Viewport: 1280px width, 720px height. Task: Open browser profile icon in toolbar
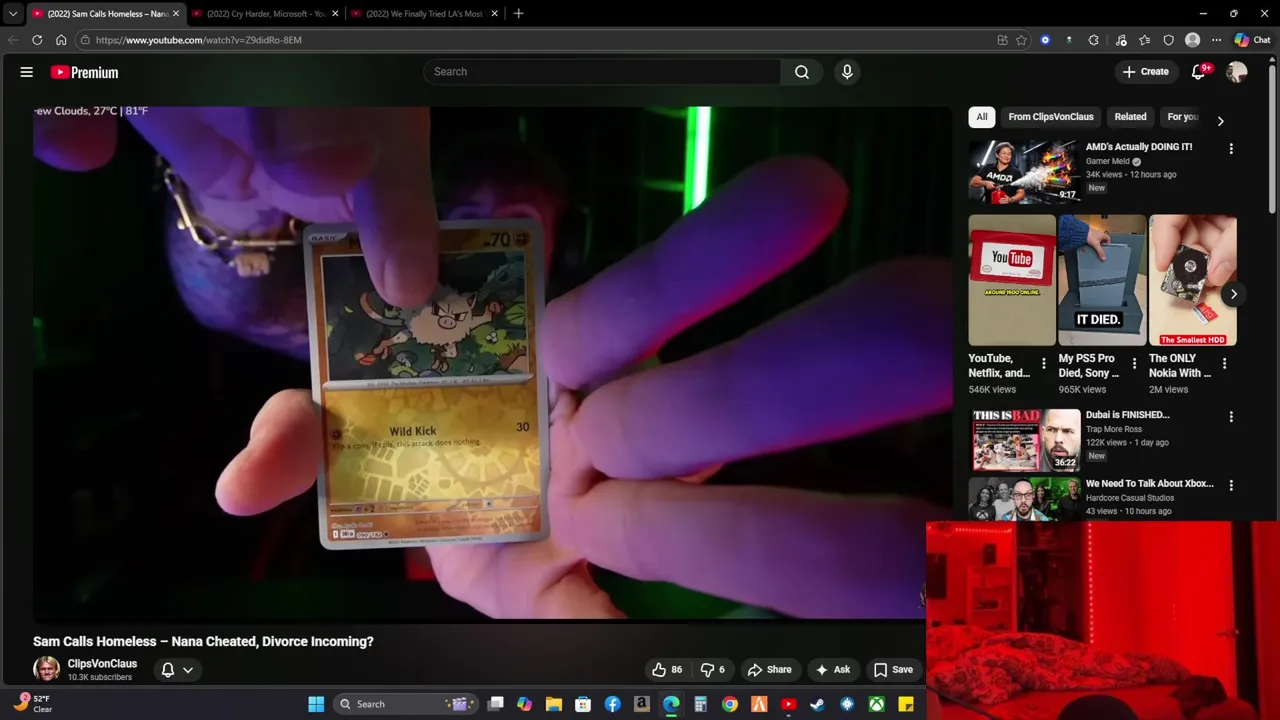point(1192,40)
